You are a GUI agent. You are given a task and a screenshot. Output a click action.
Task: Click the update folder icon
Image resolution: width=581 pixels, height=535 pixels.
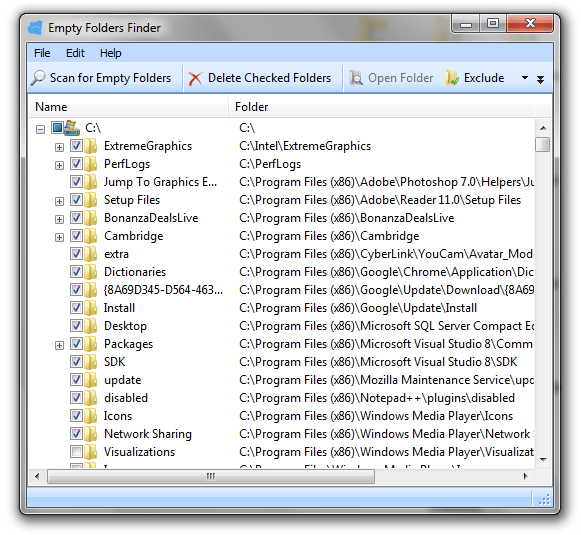tap(90, 380)
